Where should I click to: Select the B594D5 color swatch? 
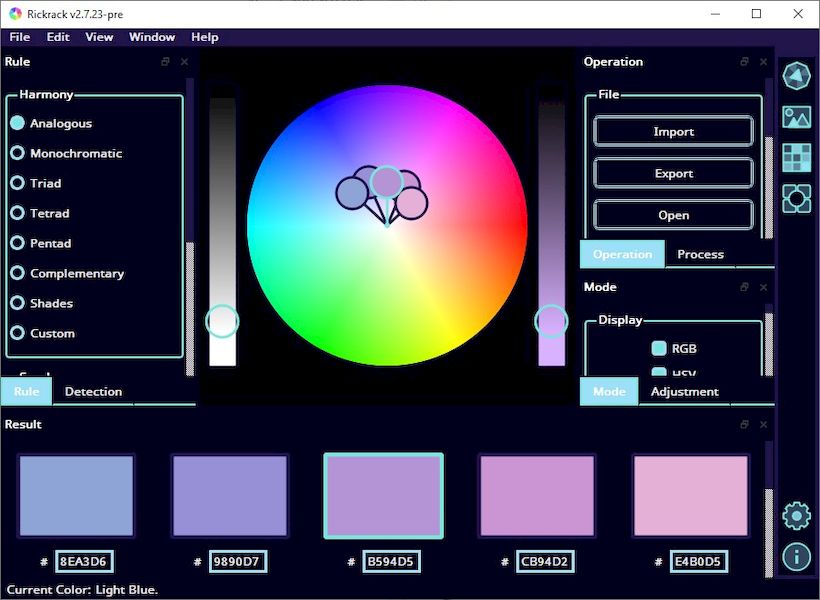(x=383, y=495)
